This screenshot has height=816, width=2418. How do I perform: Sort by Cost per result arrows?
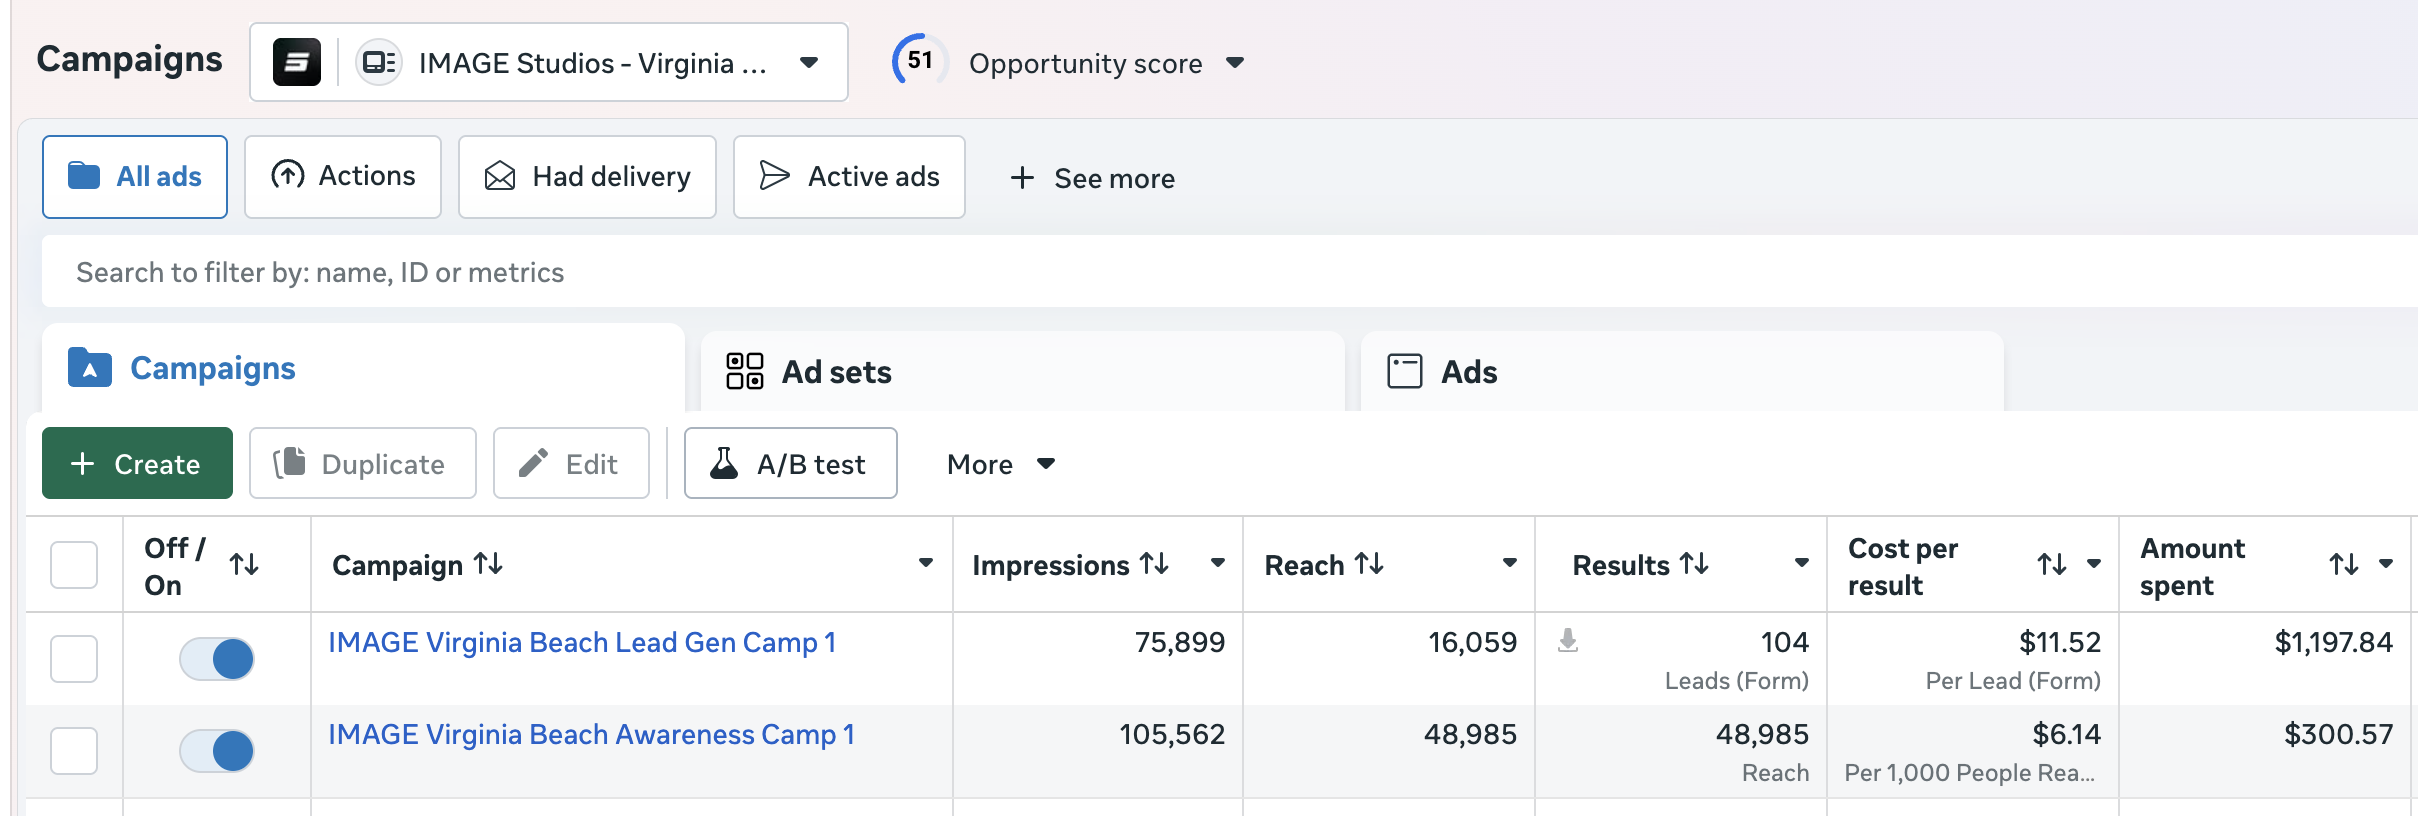coord(2052,565)
